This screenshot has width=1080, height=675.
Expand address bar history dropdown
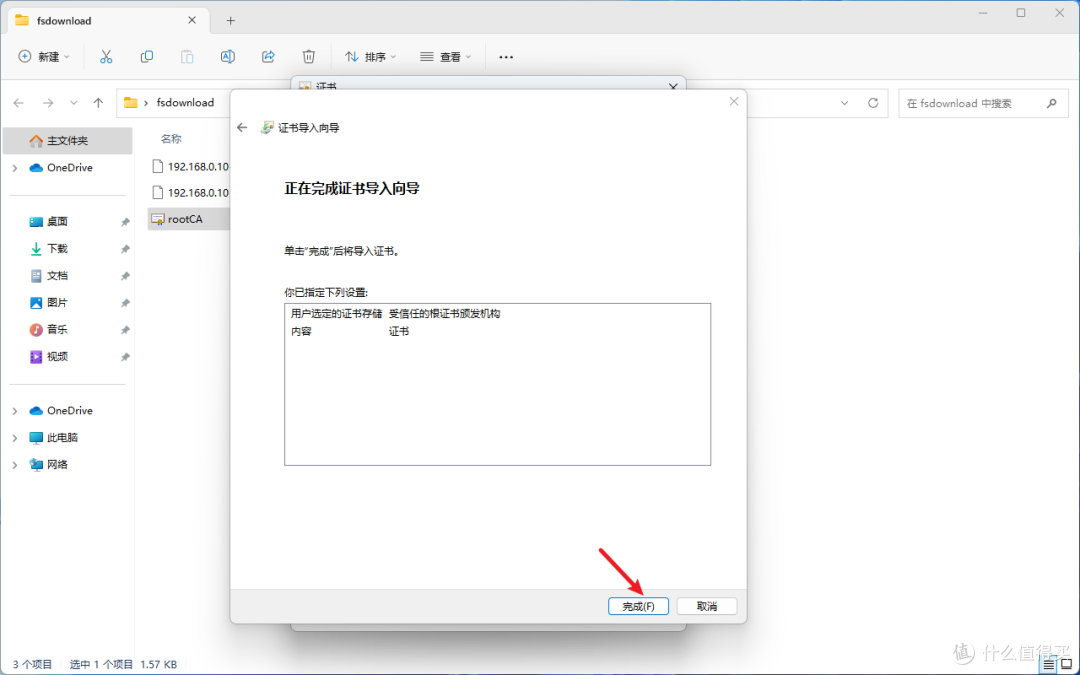click(844, 103)
